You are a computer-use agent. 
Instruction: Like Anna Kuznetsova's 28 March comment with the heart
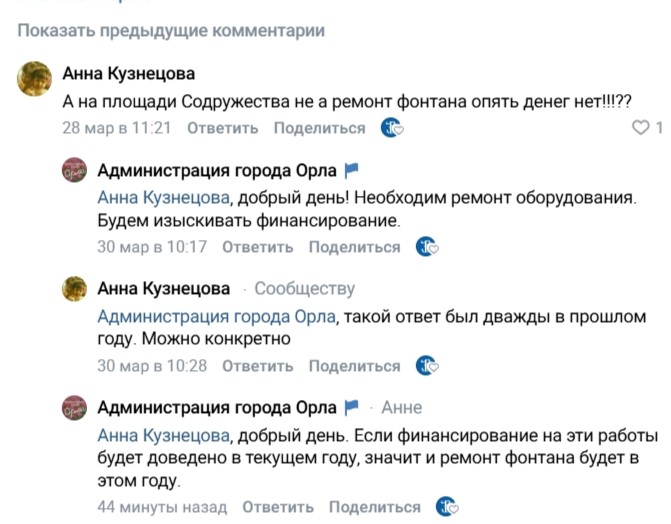click(x=642, y=128)
